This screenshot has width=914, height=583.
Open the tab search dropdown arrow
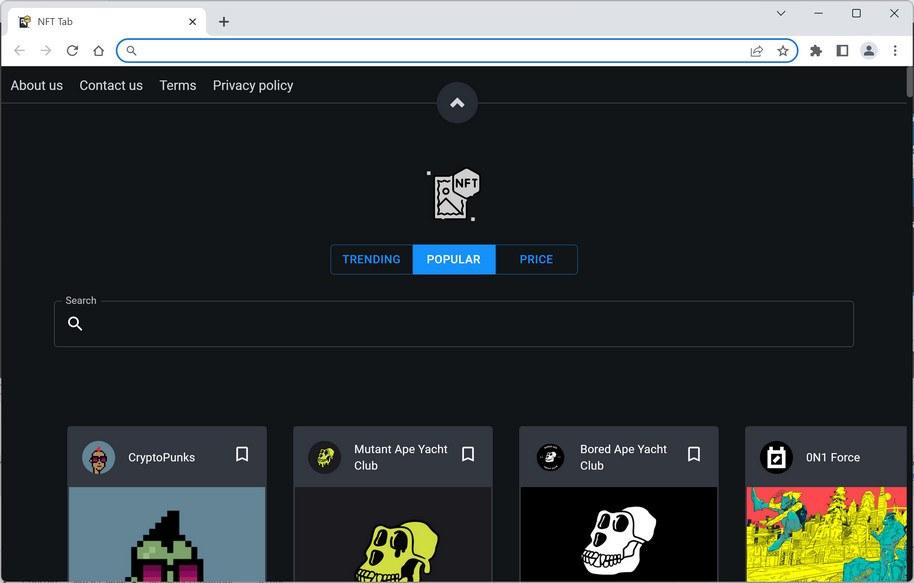(x=781, y=13)
